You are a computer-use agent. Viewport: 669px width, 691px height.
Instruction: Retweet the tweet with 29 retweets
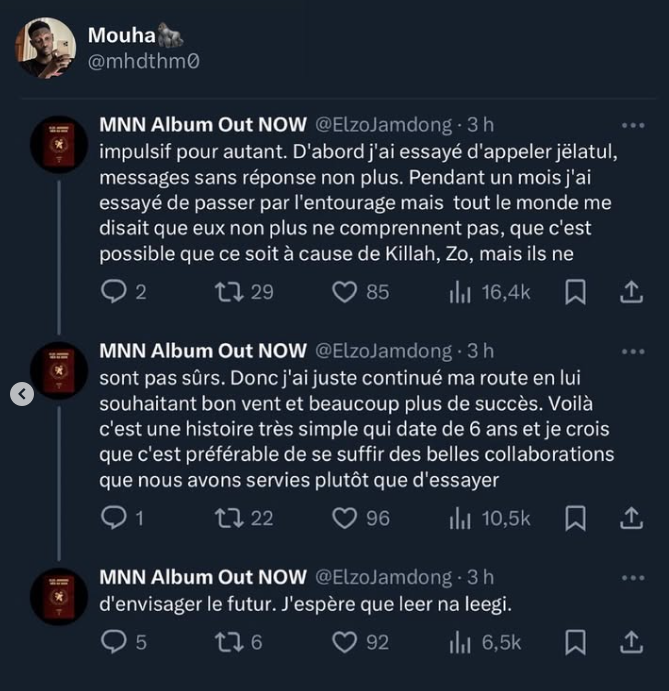231,291
